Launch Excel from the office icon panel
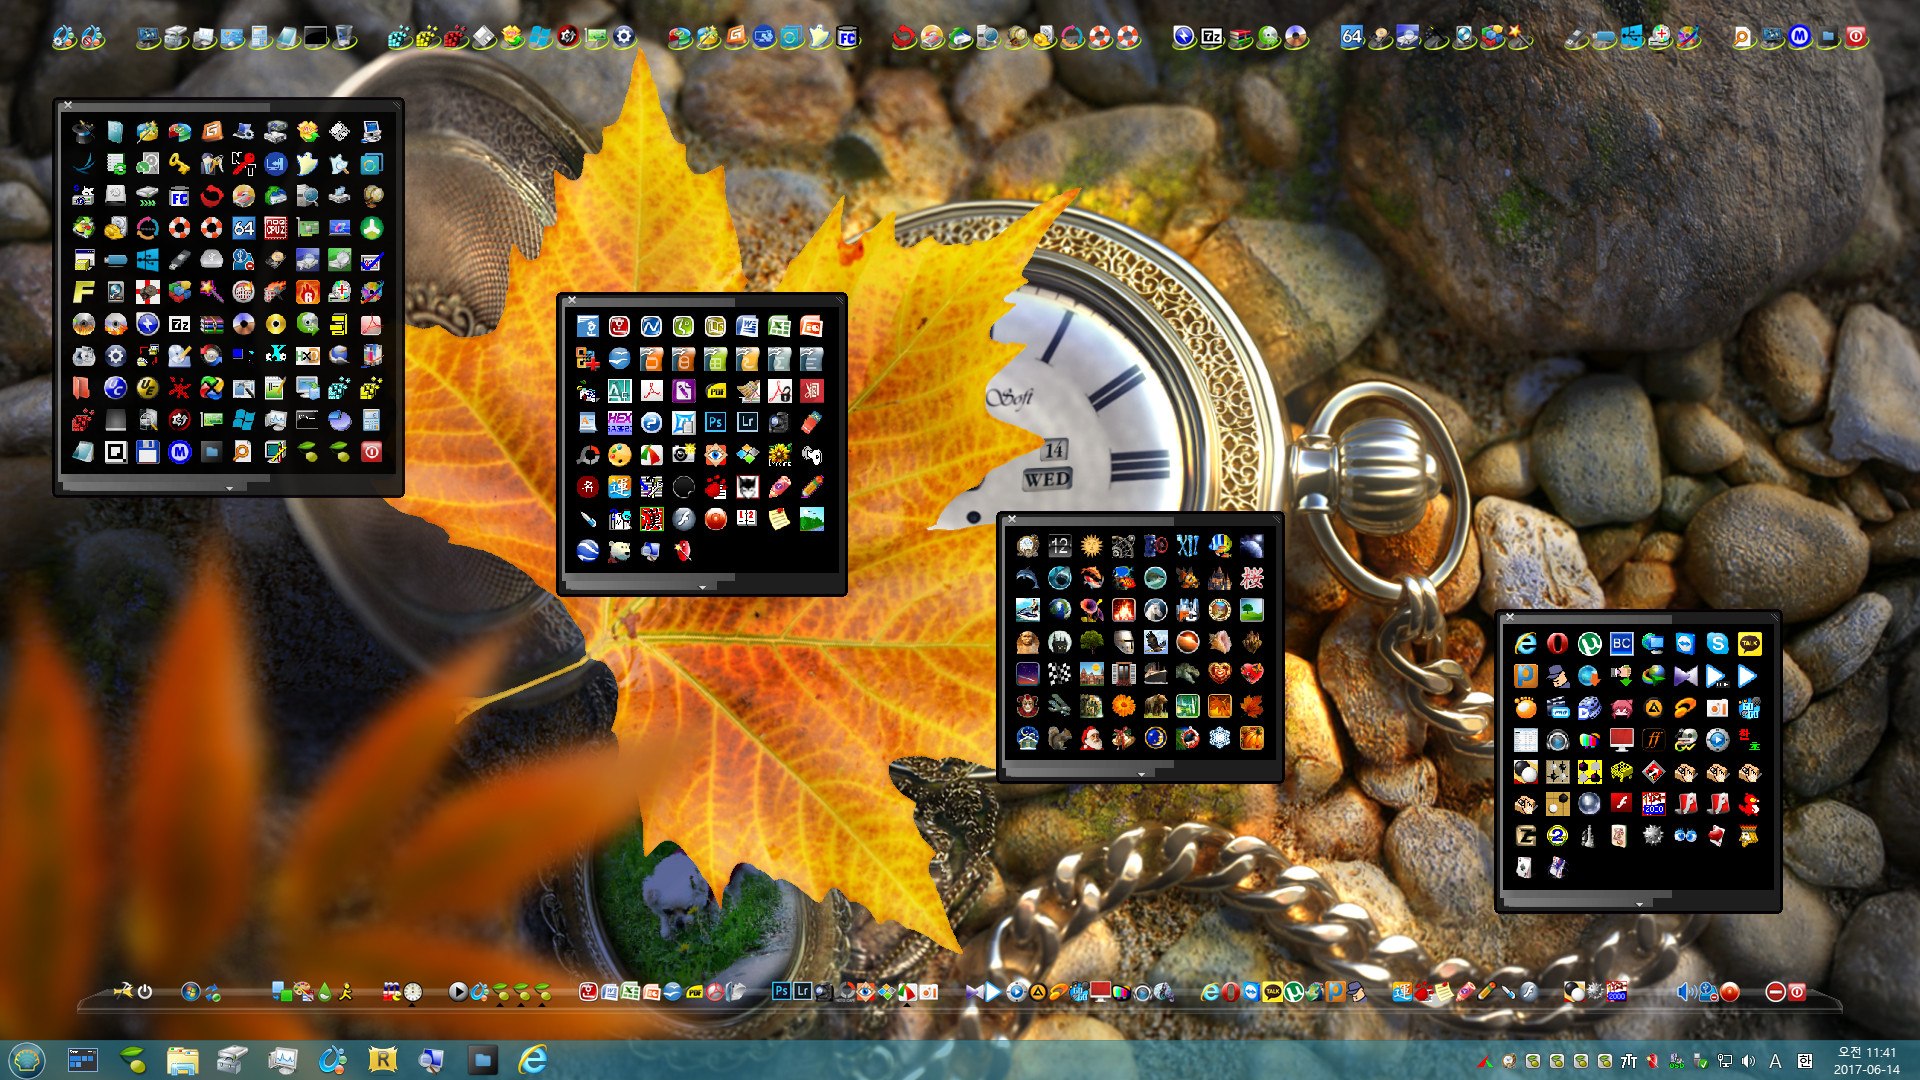The image size is (1920, 1080). pyautogui.click(x=779, y=326)
